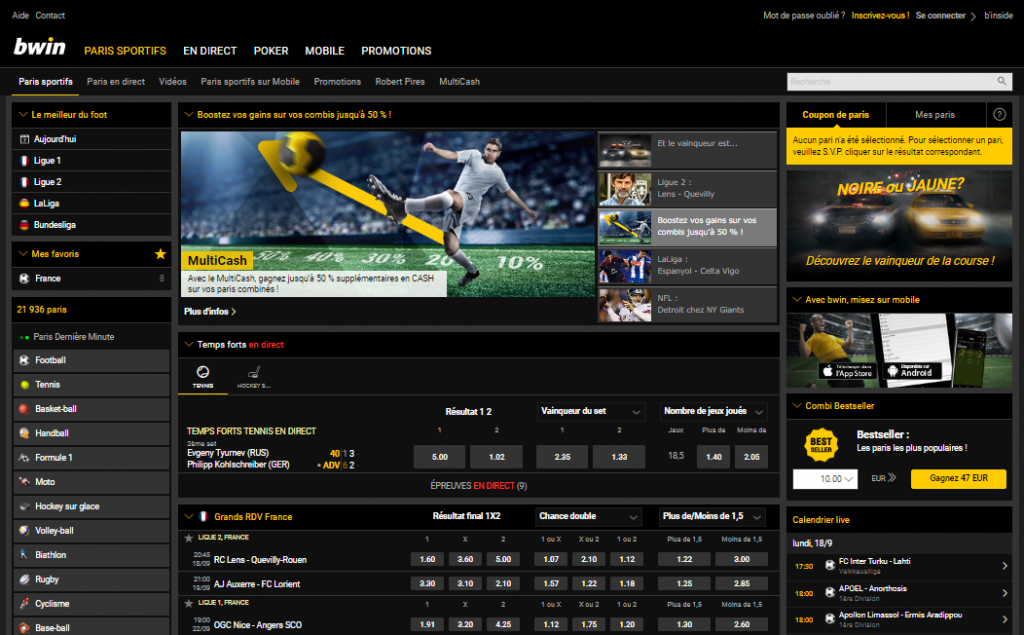Click the Volley-ball sidebar icon
Viewport: 1024px width, 635px height.
point(24,530)
